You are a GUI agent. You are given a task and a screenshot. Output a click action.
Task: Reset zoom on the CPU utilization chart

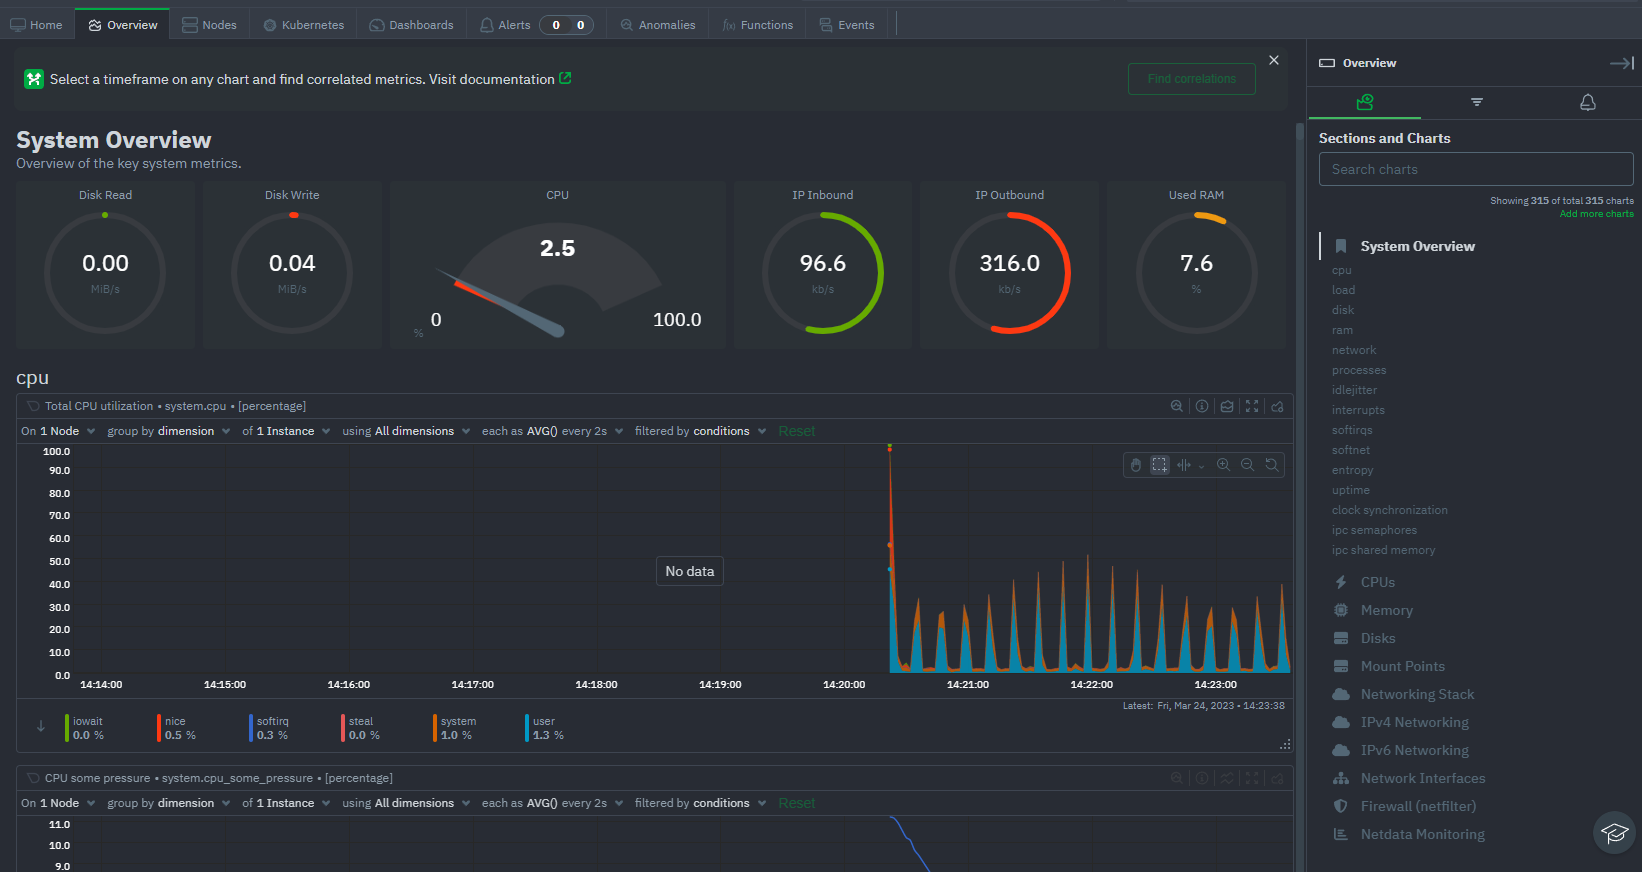coord(1272,465)
